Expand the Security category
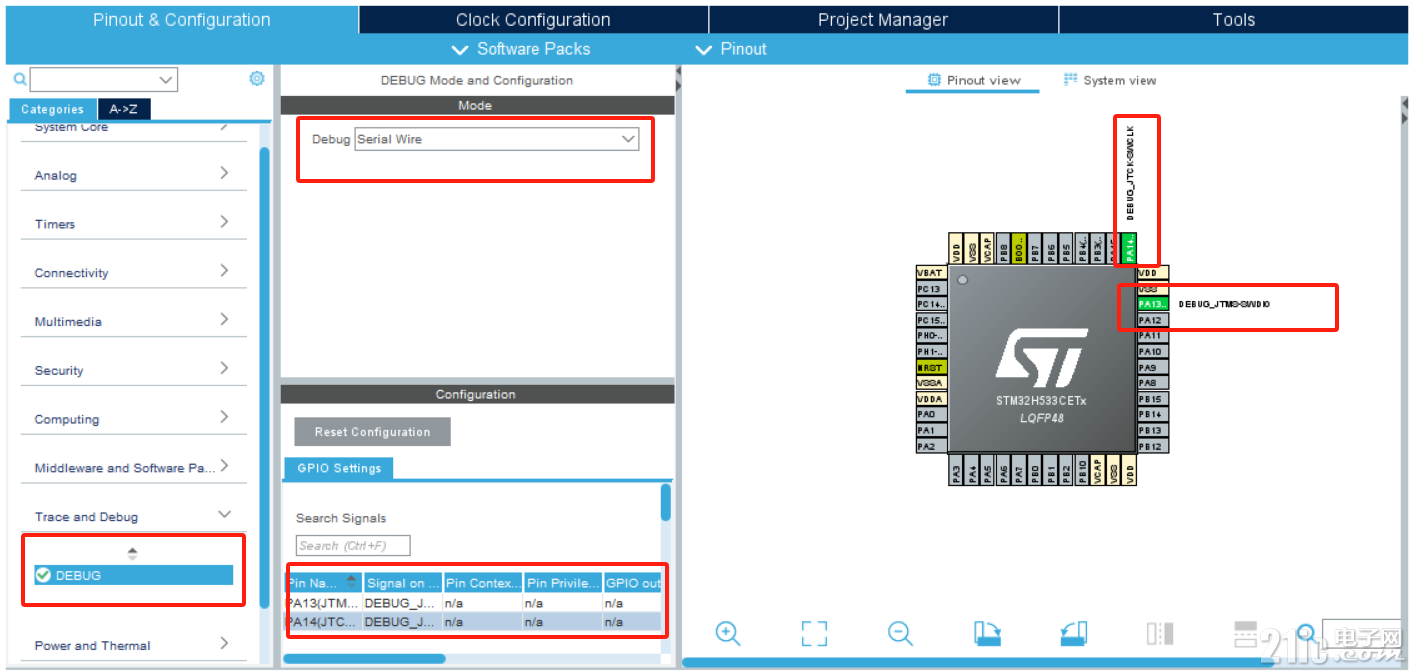This screenshot has height=671, width=1414. click(225, 368)
